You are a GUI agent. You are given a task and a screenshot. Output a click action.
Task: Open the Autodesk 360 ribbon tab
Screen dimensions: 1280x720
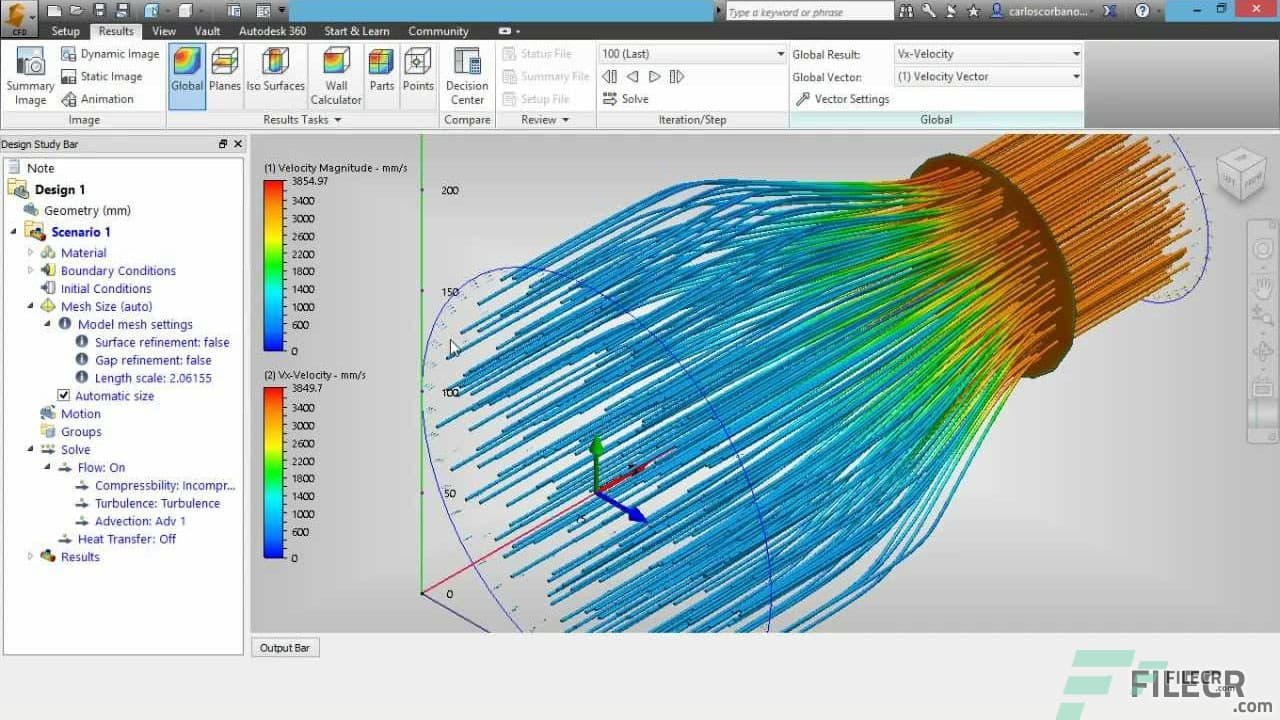pos(272,31)
